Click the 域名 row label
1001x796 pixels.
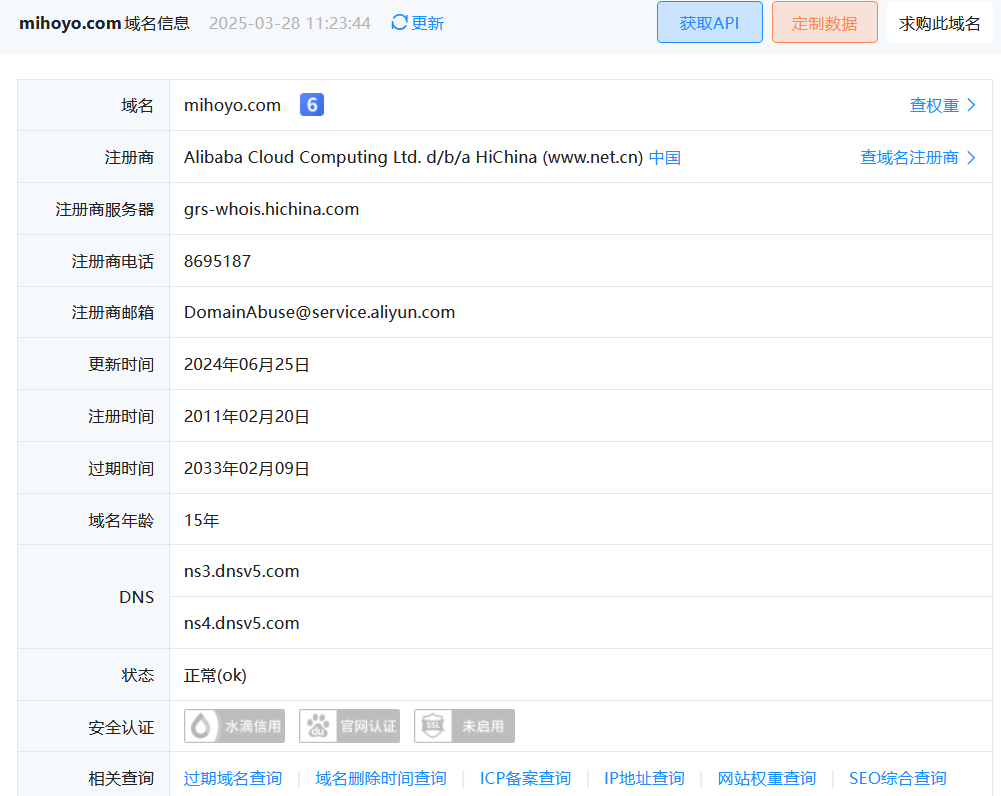[x=138, y=105]
